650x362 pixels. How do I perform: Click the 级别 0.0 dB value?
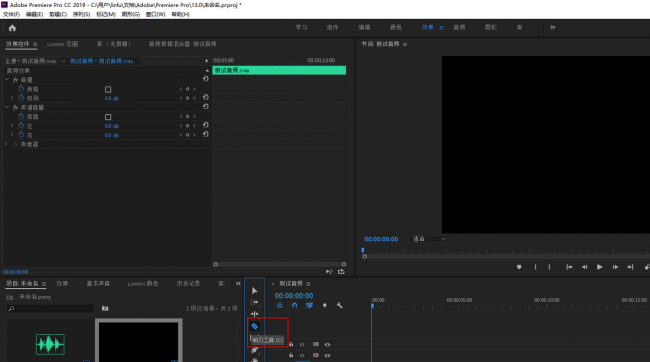tap(112, 98)
